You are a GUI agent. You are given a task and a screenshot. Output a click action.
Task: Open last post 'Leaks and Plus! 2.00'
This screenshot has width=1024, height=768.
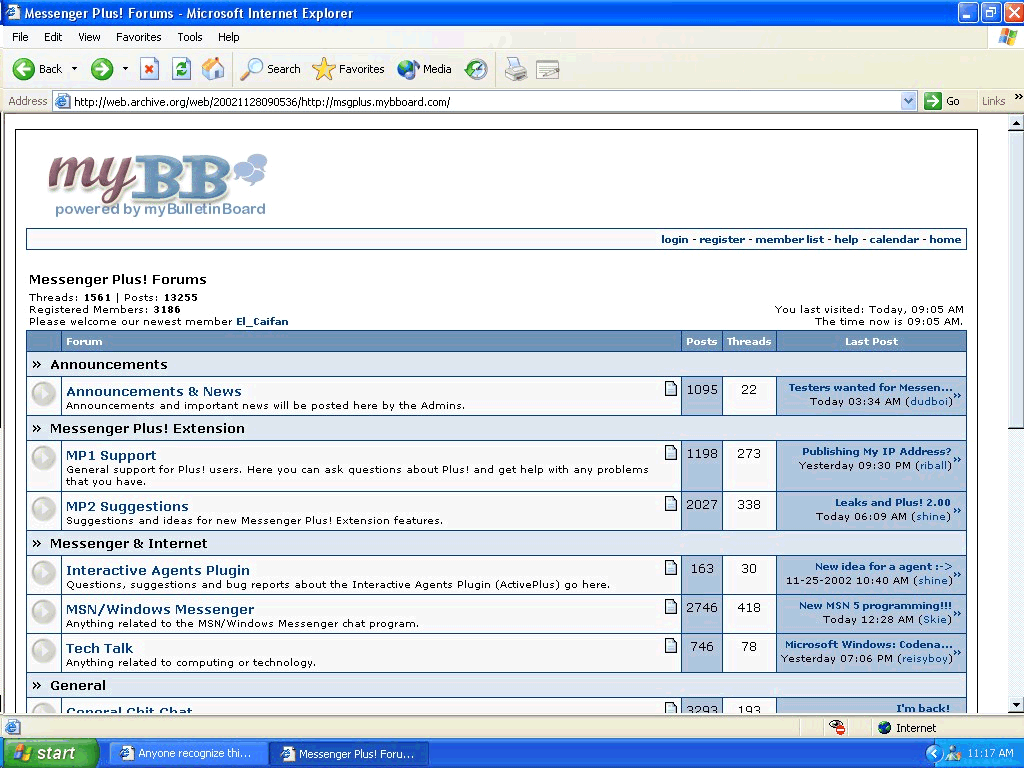coord(893,502)
